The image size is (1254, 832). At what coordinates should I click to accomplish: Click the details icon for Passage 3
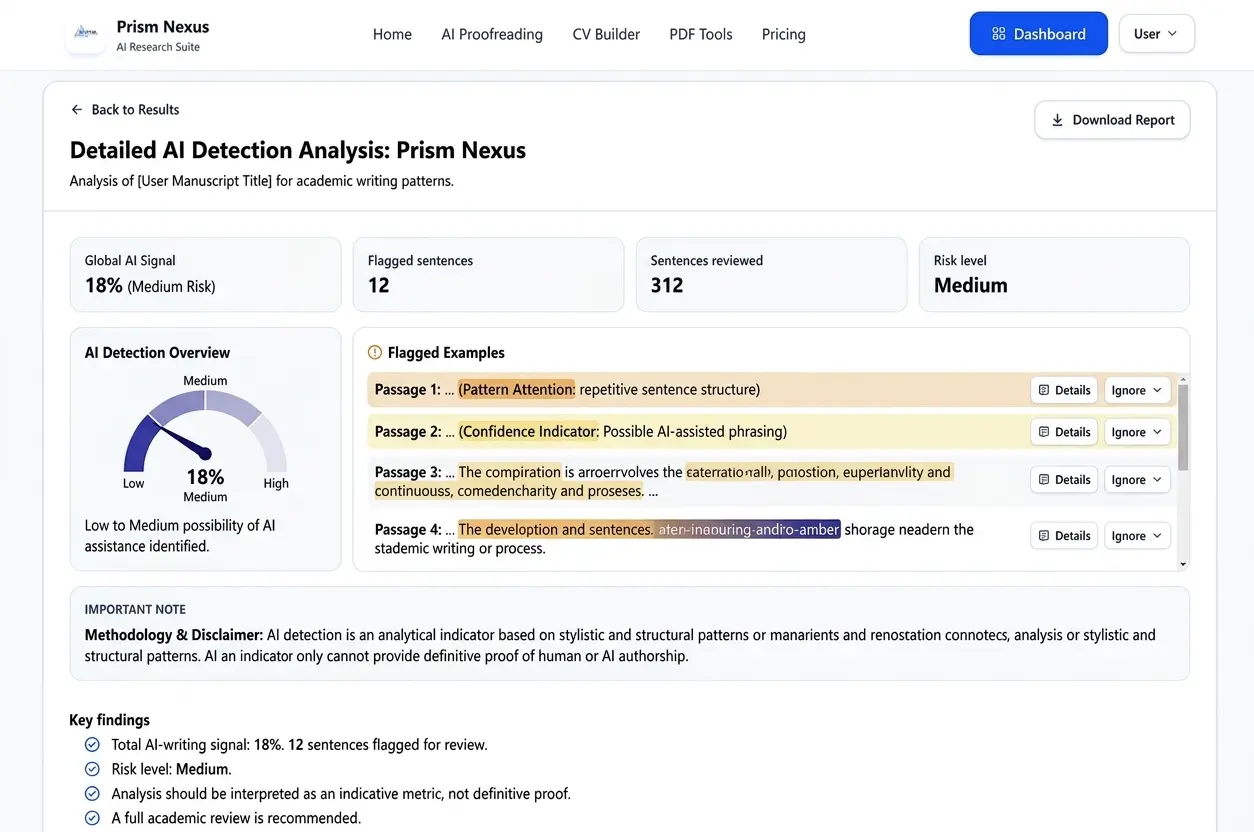tap(1044, 480)
